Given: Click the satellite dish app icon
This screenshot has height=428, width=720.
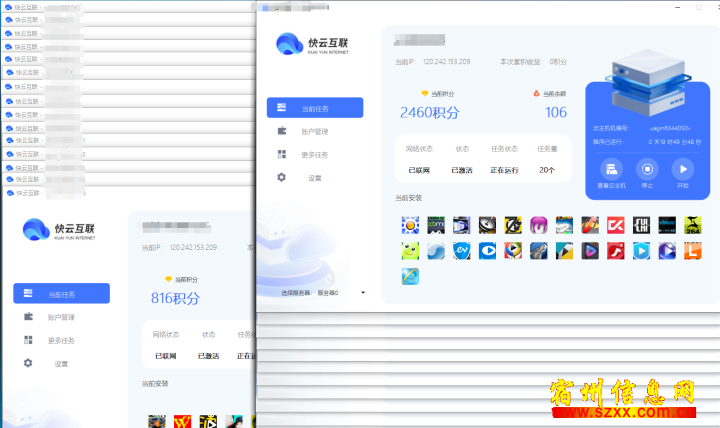Looking at the screenshot, I should (487, 225).
